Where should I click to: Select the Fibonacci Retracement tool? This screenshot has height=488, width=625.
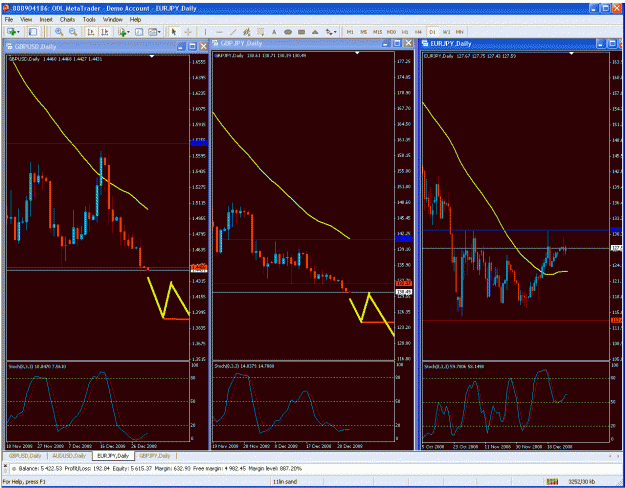click(x=260, y=32)
